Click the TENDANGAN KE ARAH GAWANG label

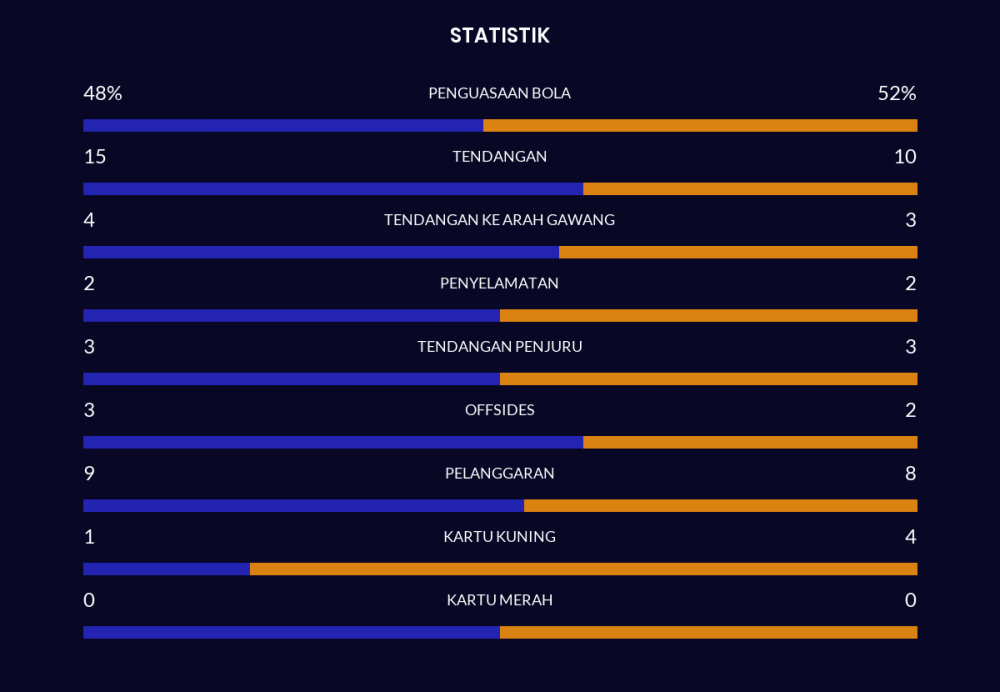[x=499, y=220]
